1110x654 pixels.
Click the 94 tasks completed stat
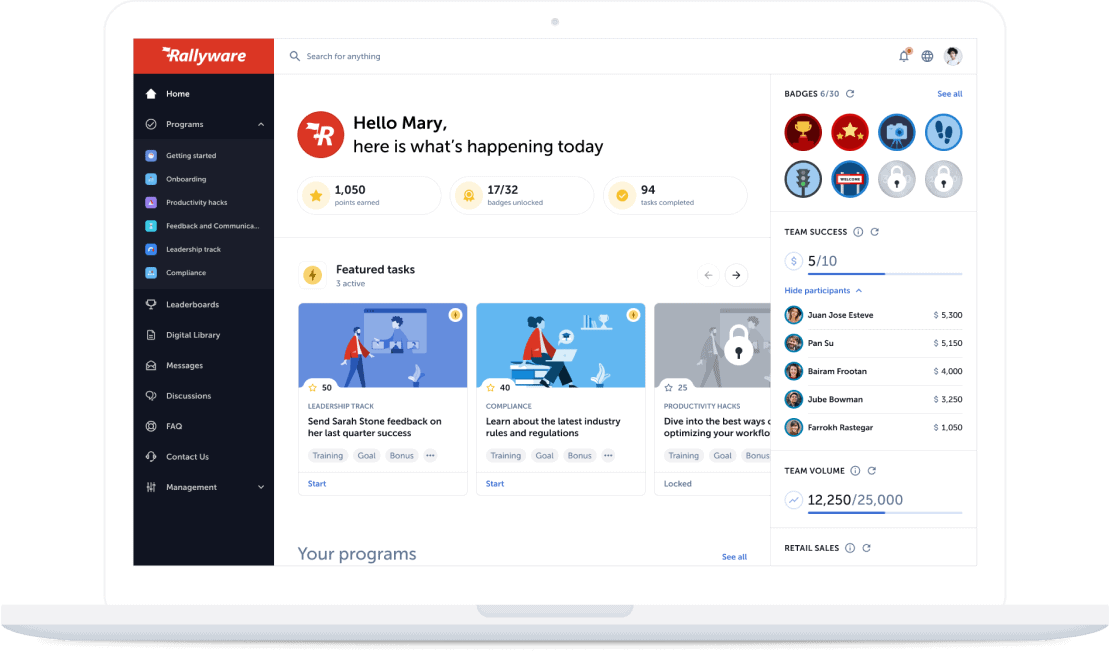pyautogui.click(x=675, y=195)
